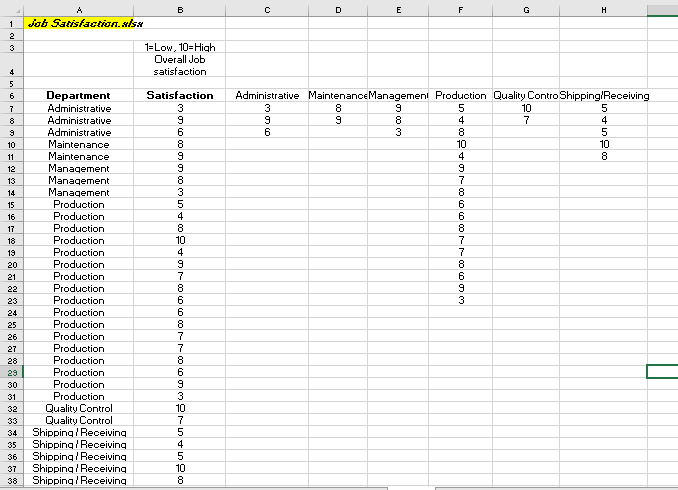Select column F header
678x490 pixels.
461,10
